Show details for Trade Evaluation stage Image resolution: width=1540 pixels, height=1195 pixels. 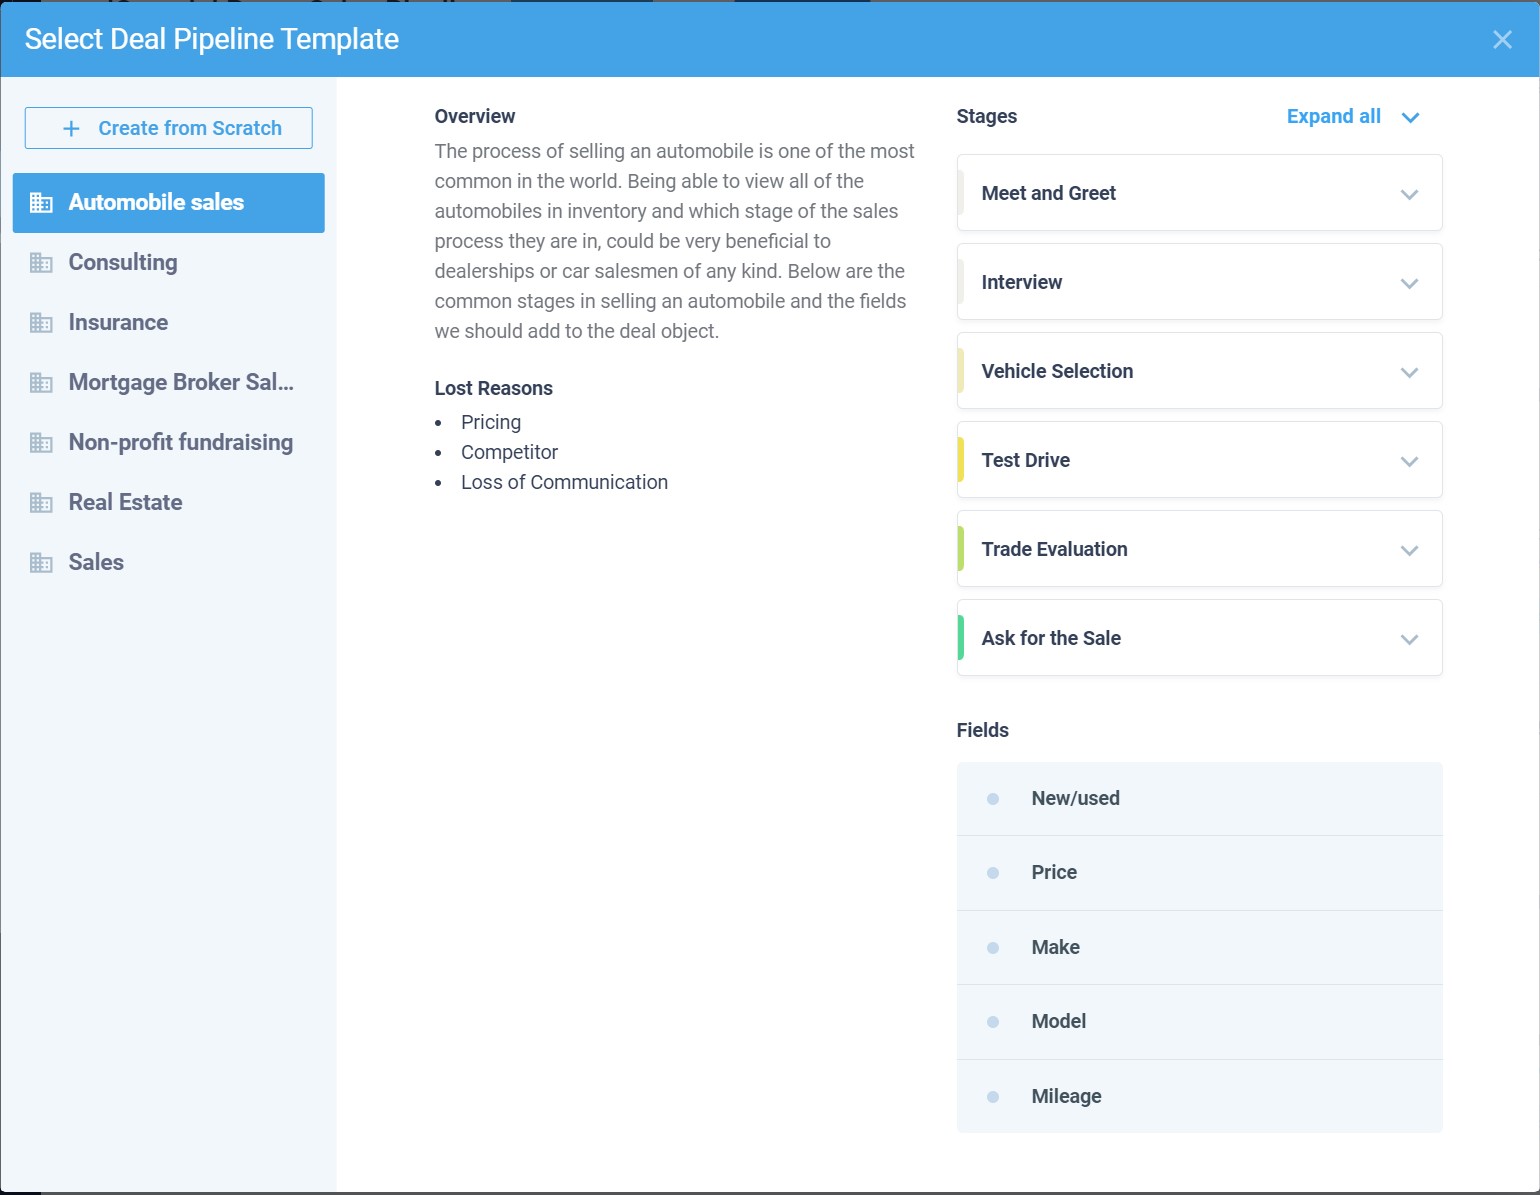[1409, 550]
